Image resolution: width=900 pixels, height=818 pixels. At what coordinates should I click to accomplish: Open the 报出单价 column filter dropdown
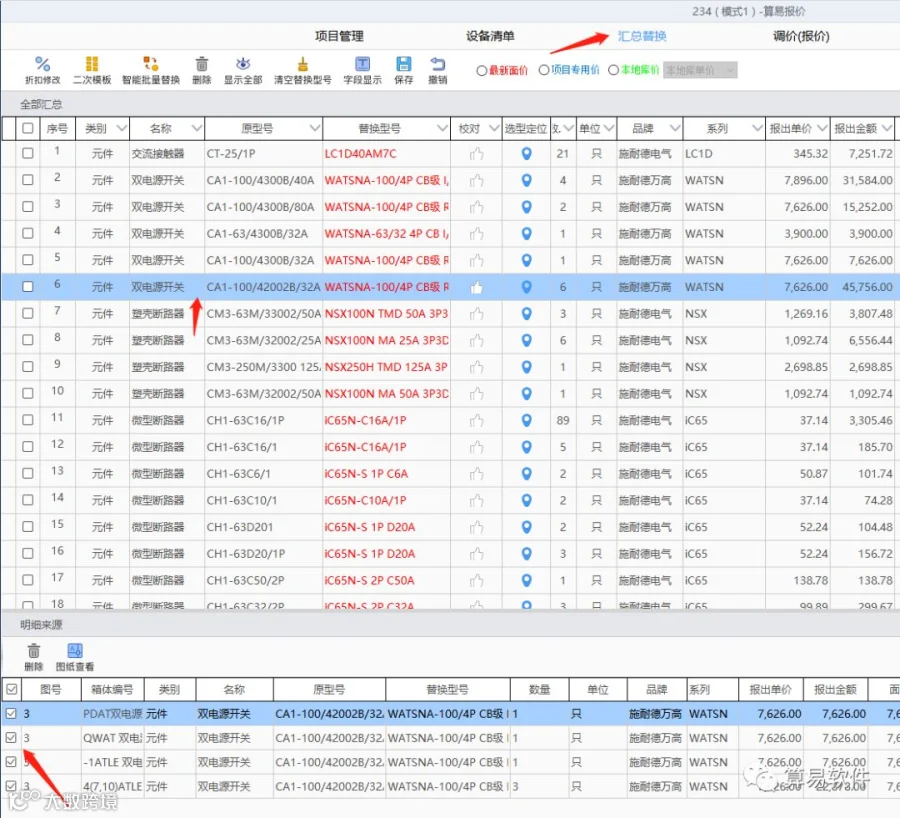822,128
